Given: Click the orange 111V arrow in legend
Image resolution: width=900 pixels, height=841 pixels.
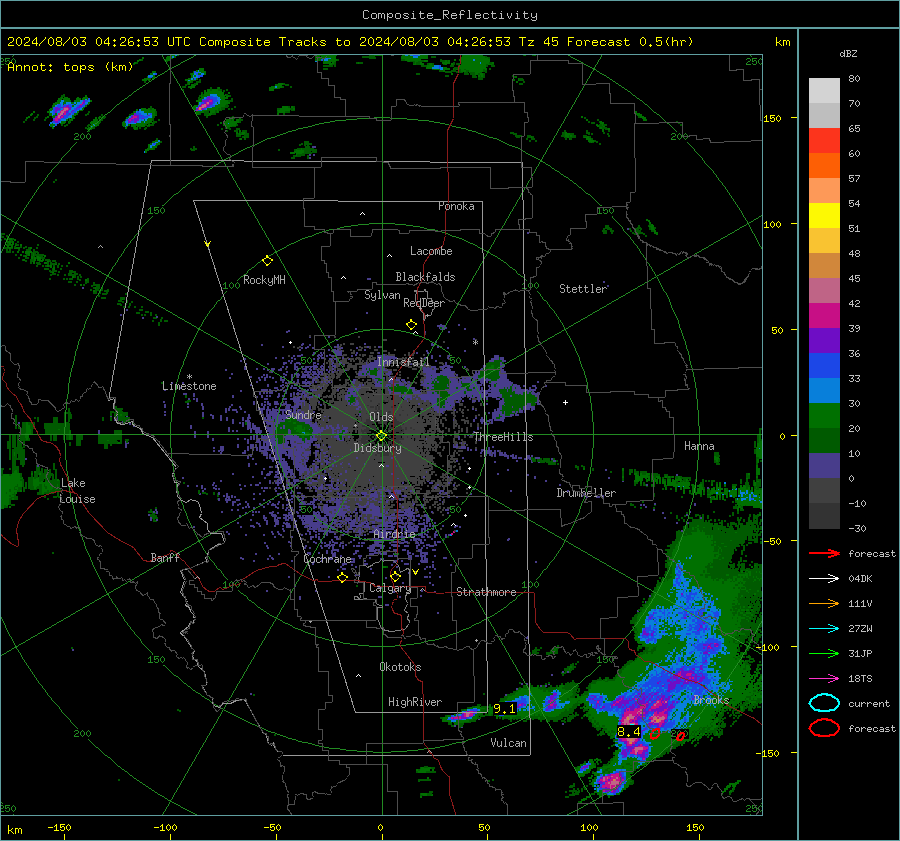Looking at the screenshot, I should click(x=824, y=603).
